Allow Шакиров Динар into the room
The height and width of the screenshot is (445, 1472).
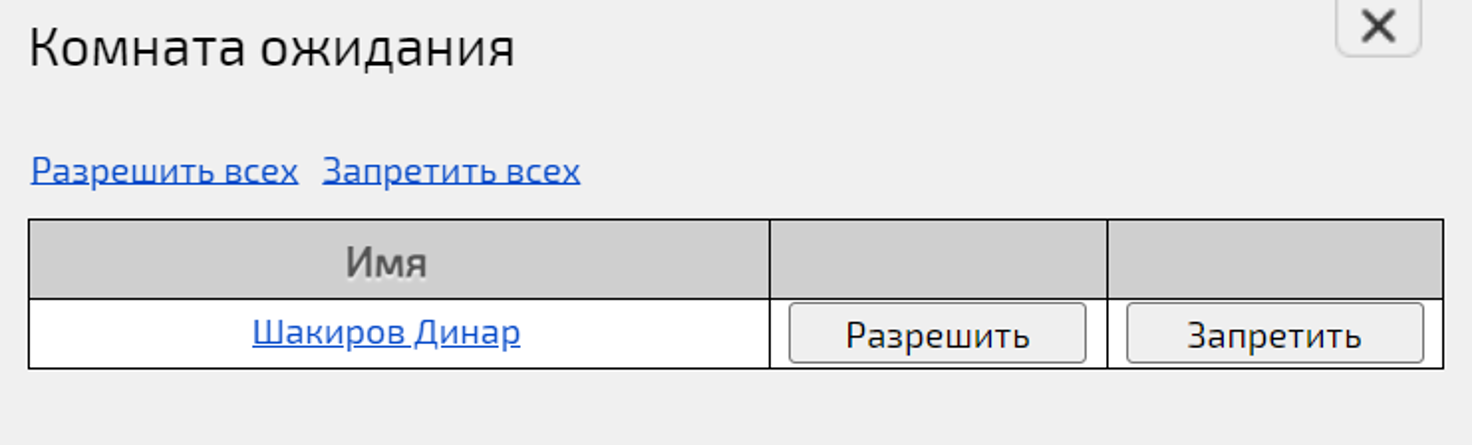click(x=937, y=334)
